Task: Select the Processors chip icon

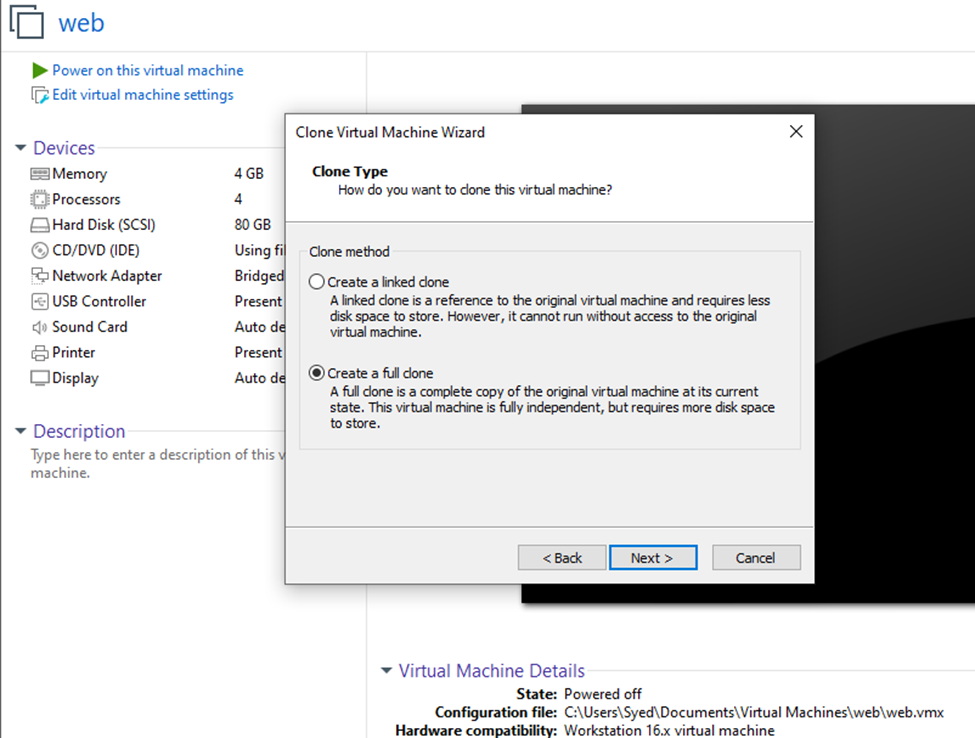Action: [40, 199]
